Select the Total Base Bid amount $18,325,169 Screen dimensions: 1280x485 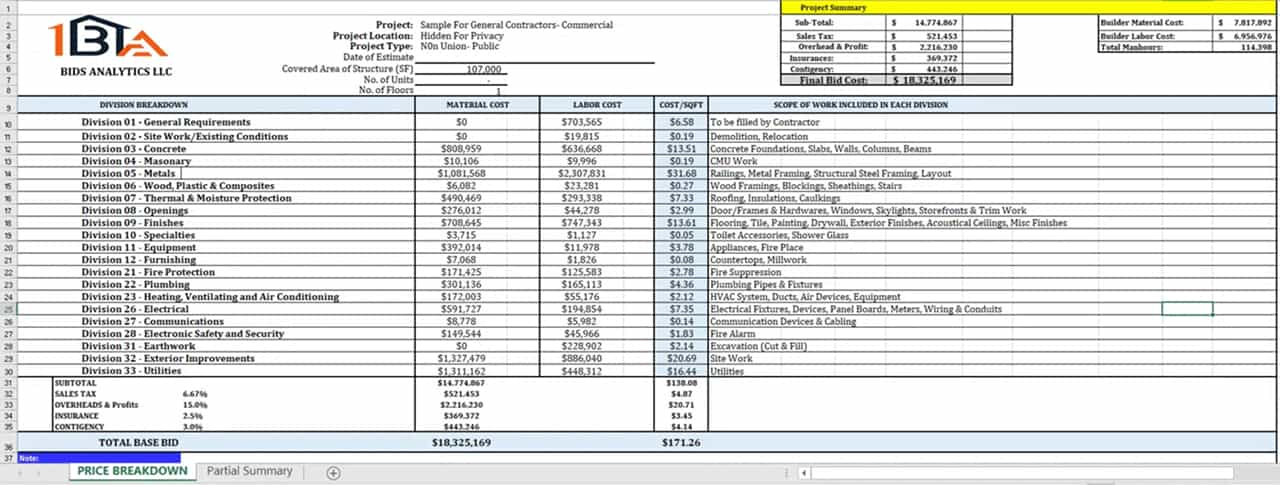click(461, 442)
